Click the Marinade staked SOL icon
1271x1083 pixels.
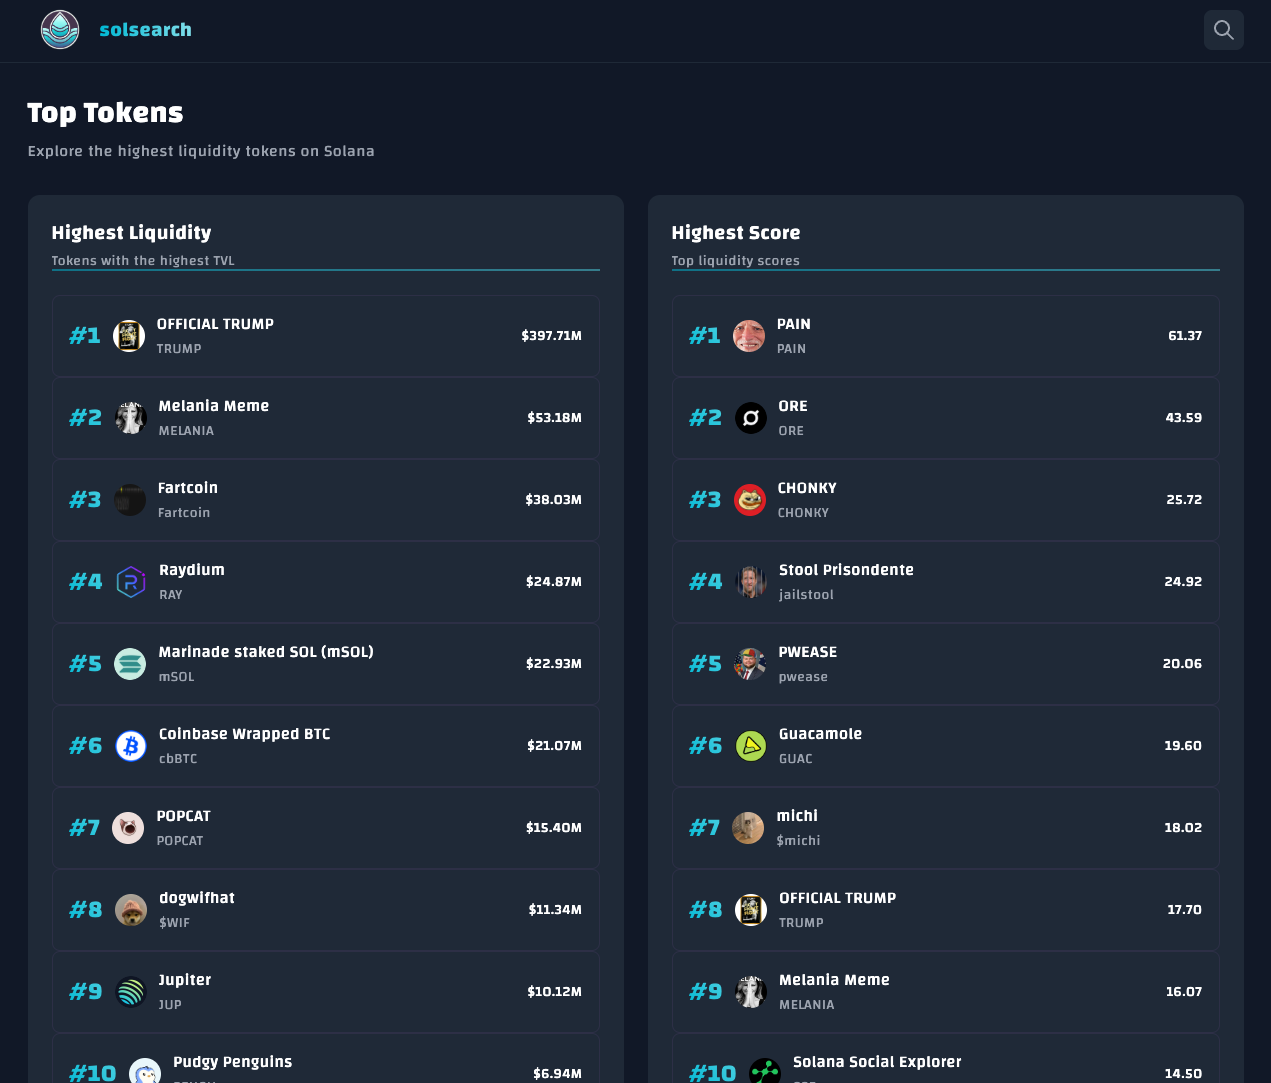(130, 664)
